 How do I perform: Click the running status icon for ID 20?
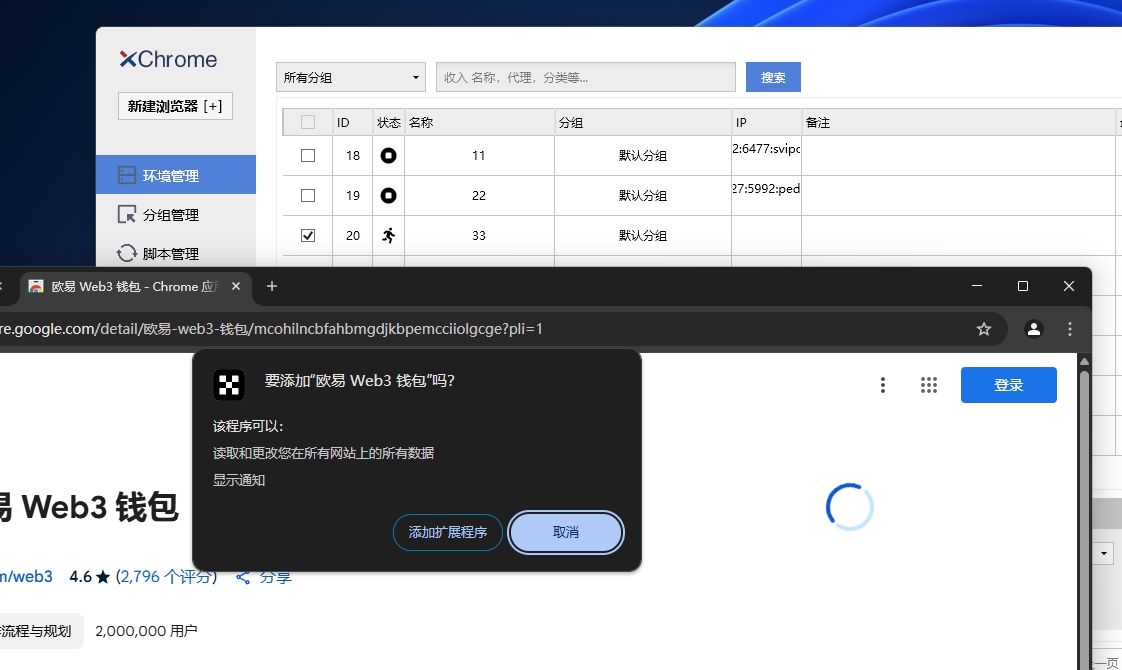tap(389, 236)
